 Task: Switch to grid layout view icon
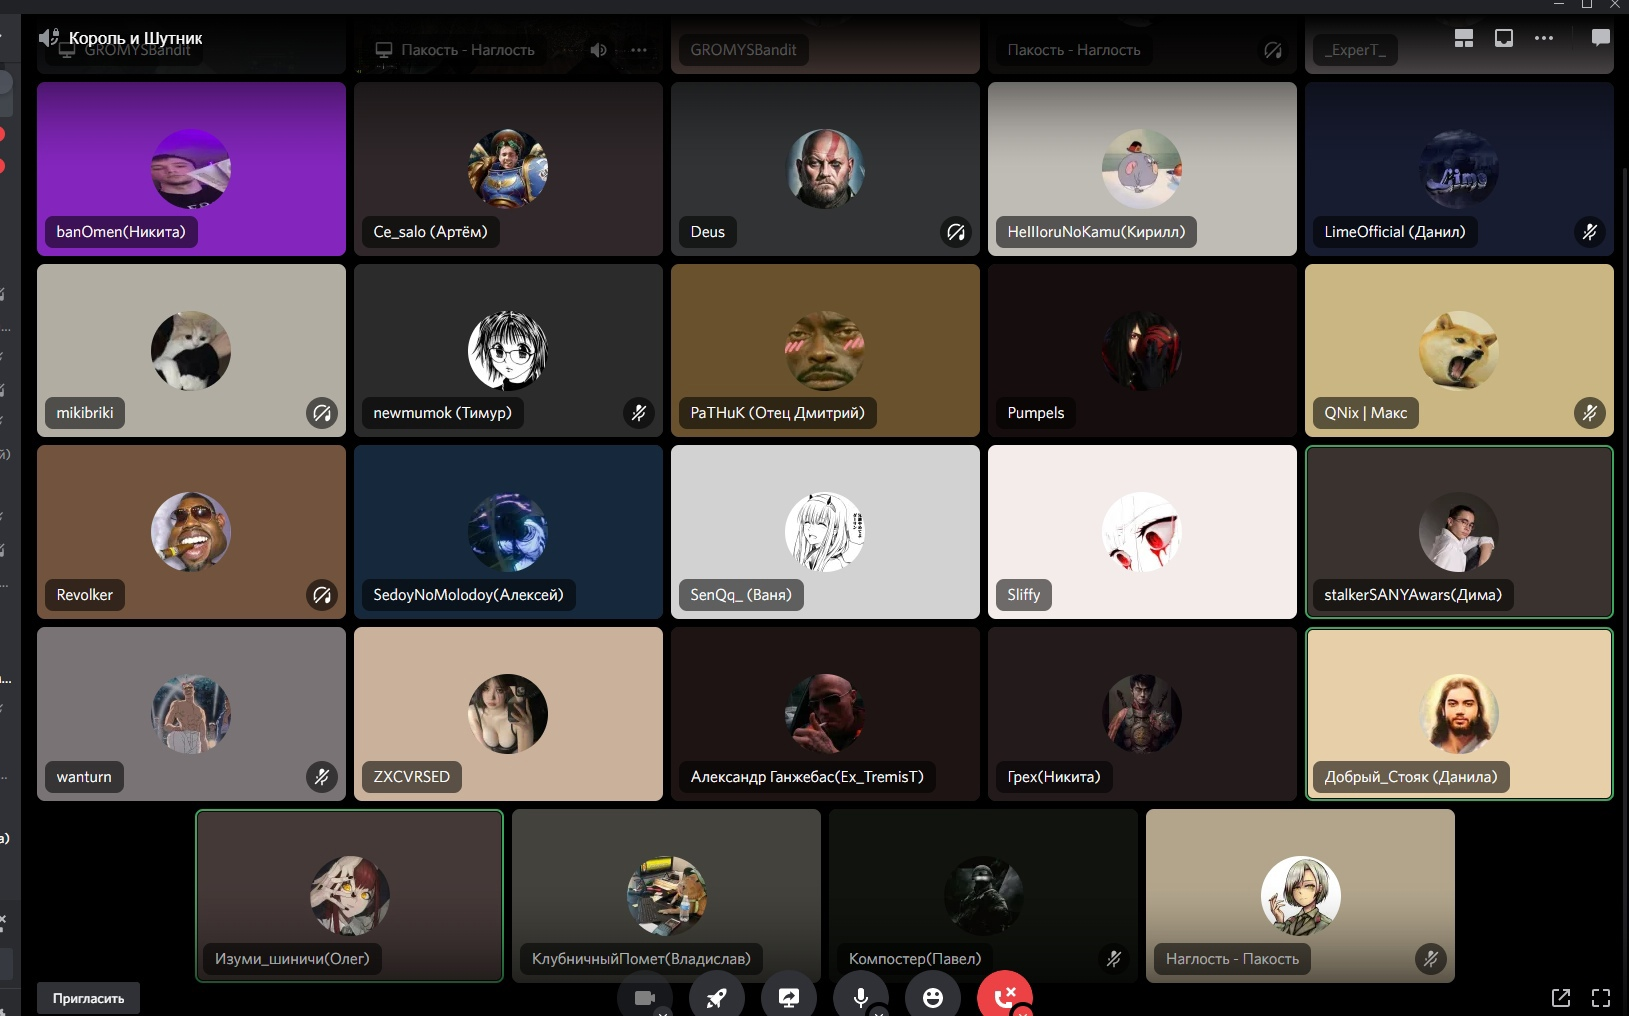pyautogui.click(x=1464, y=38)
